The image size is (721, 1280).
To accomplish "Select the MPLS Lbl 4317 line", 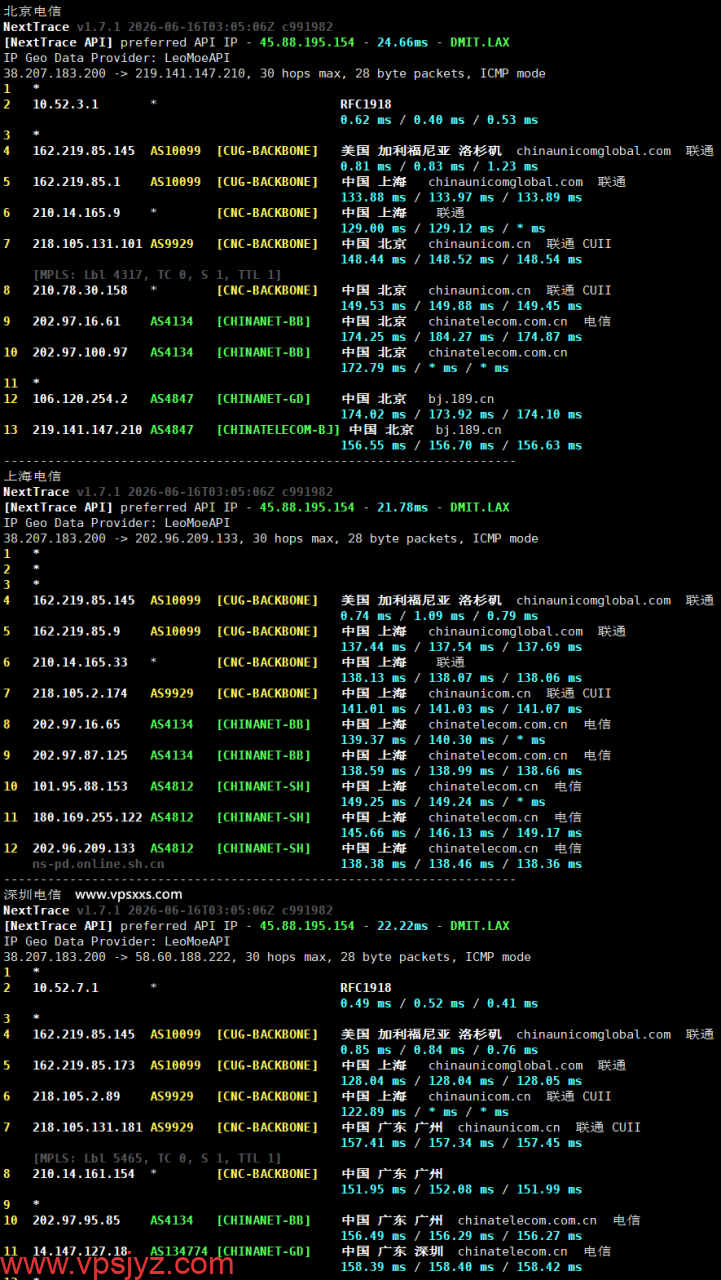I will click(x=157, y=274).
